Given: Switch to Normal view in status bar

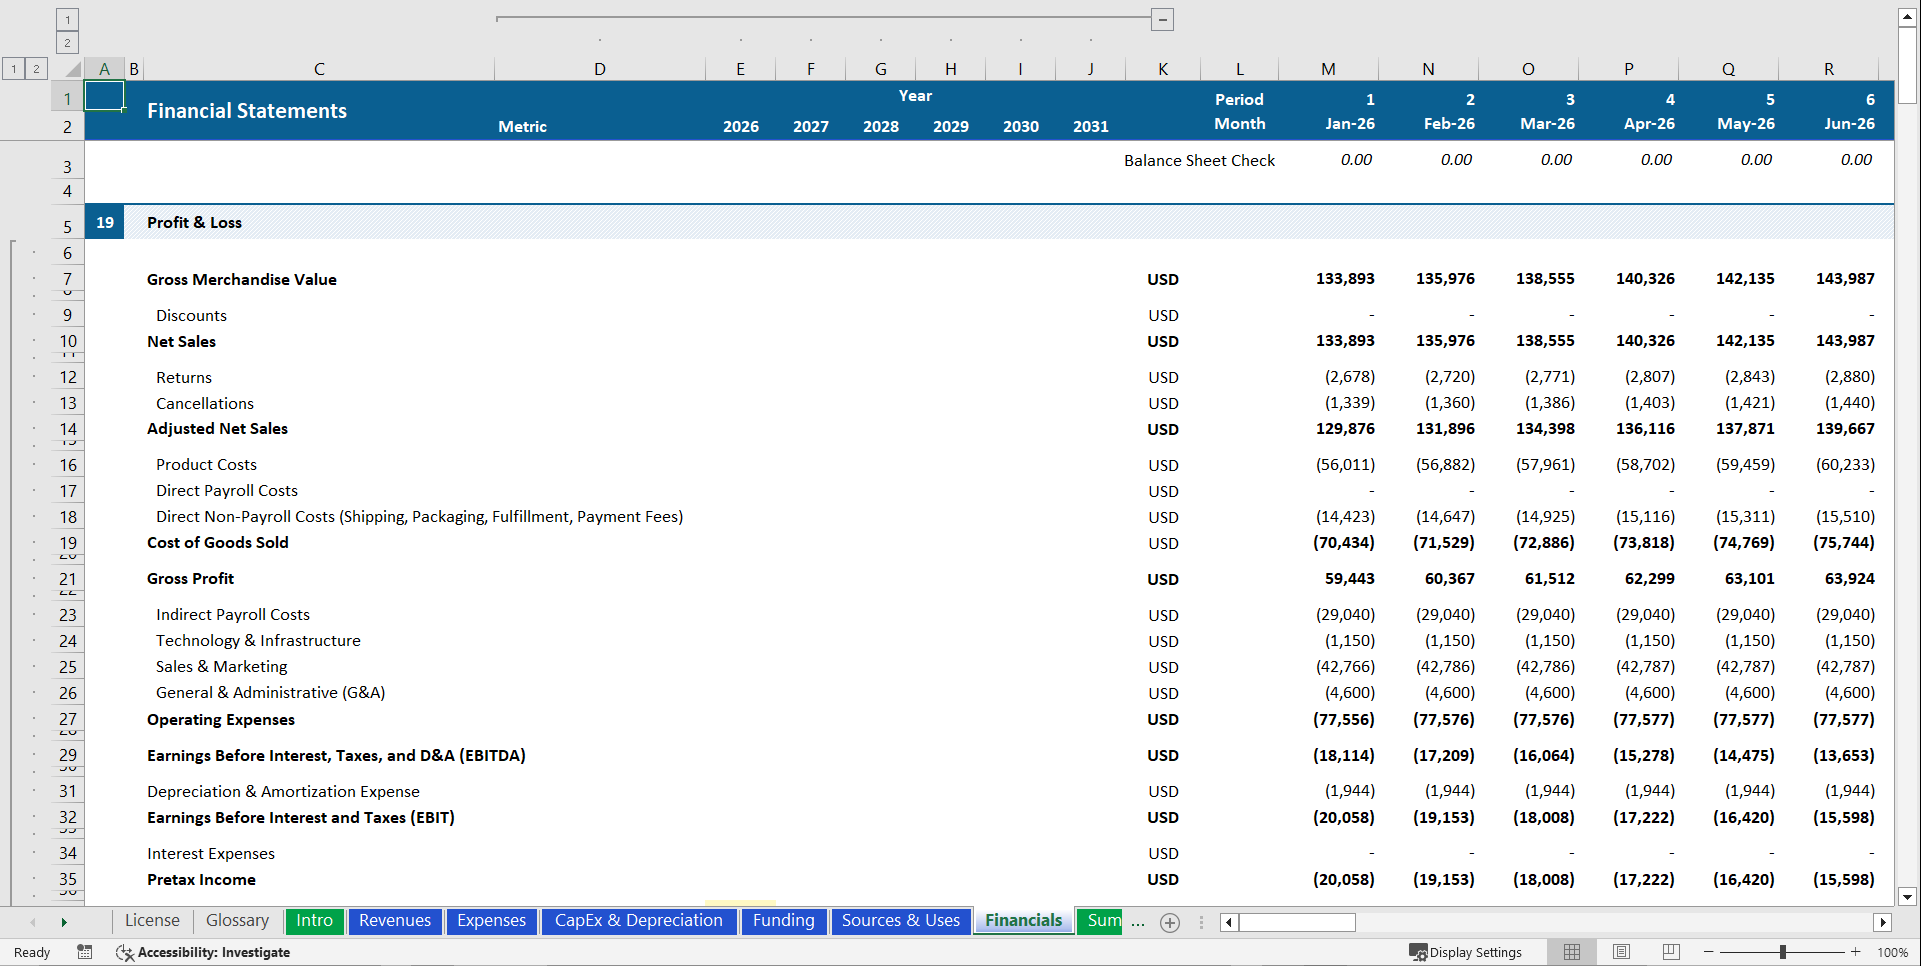Looking at the screenshot, I should (1572, 952).
